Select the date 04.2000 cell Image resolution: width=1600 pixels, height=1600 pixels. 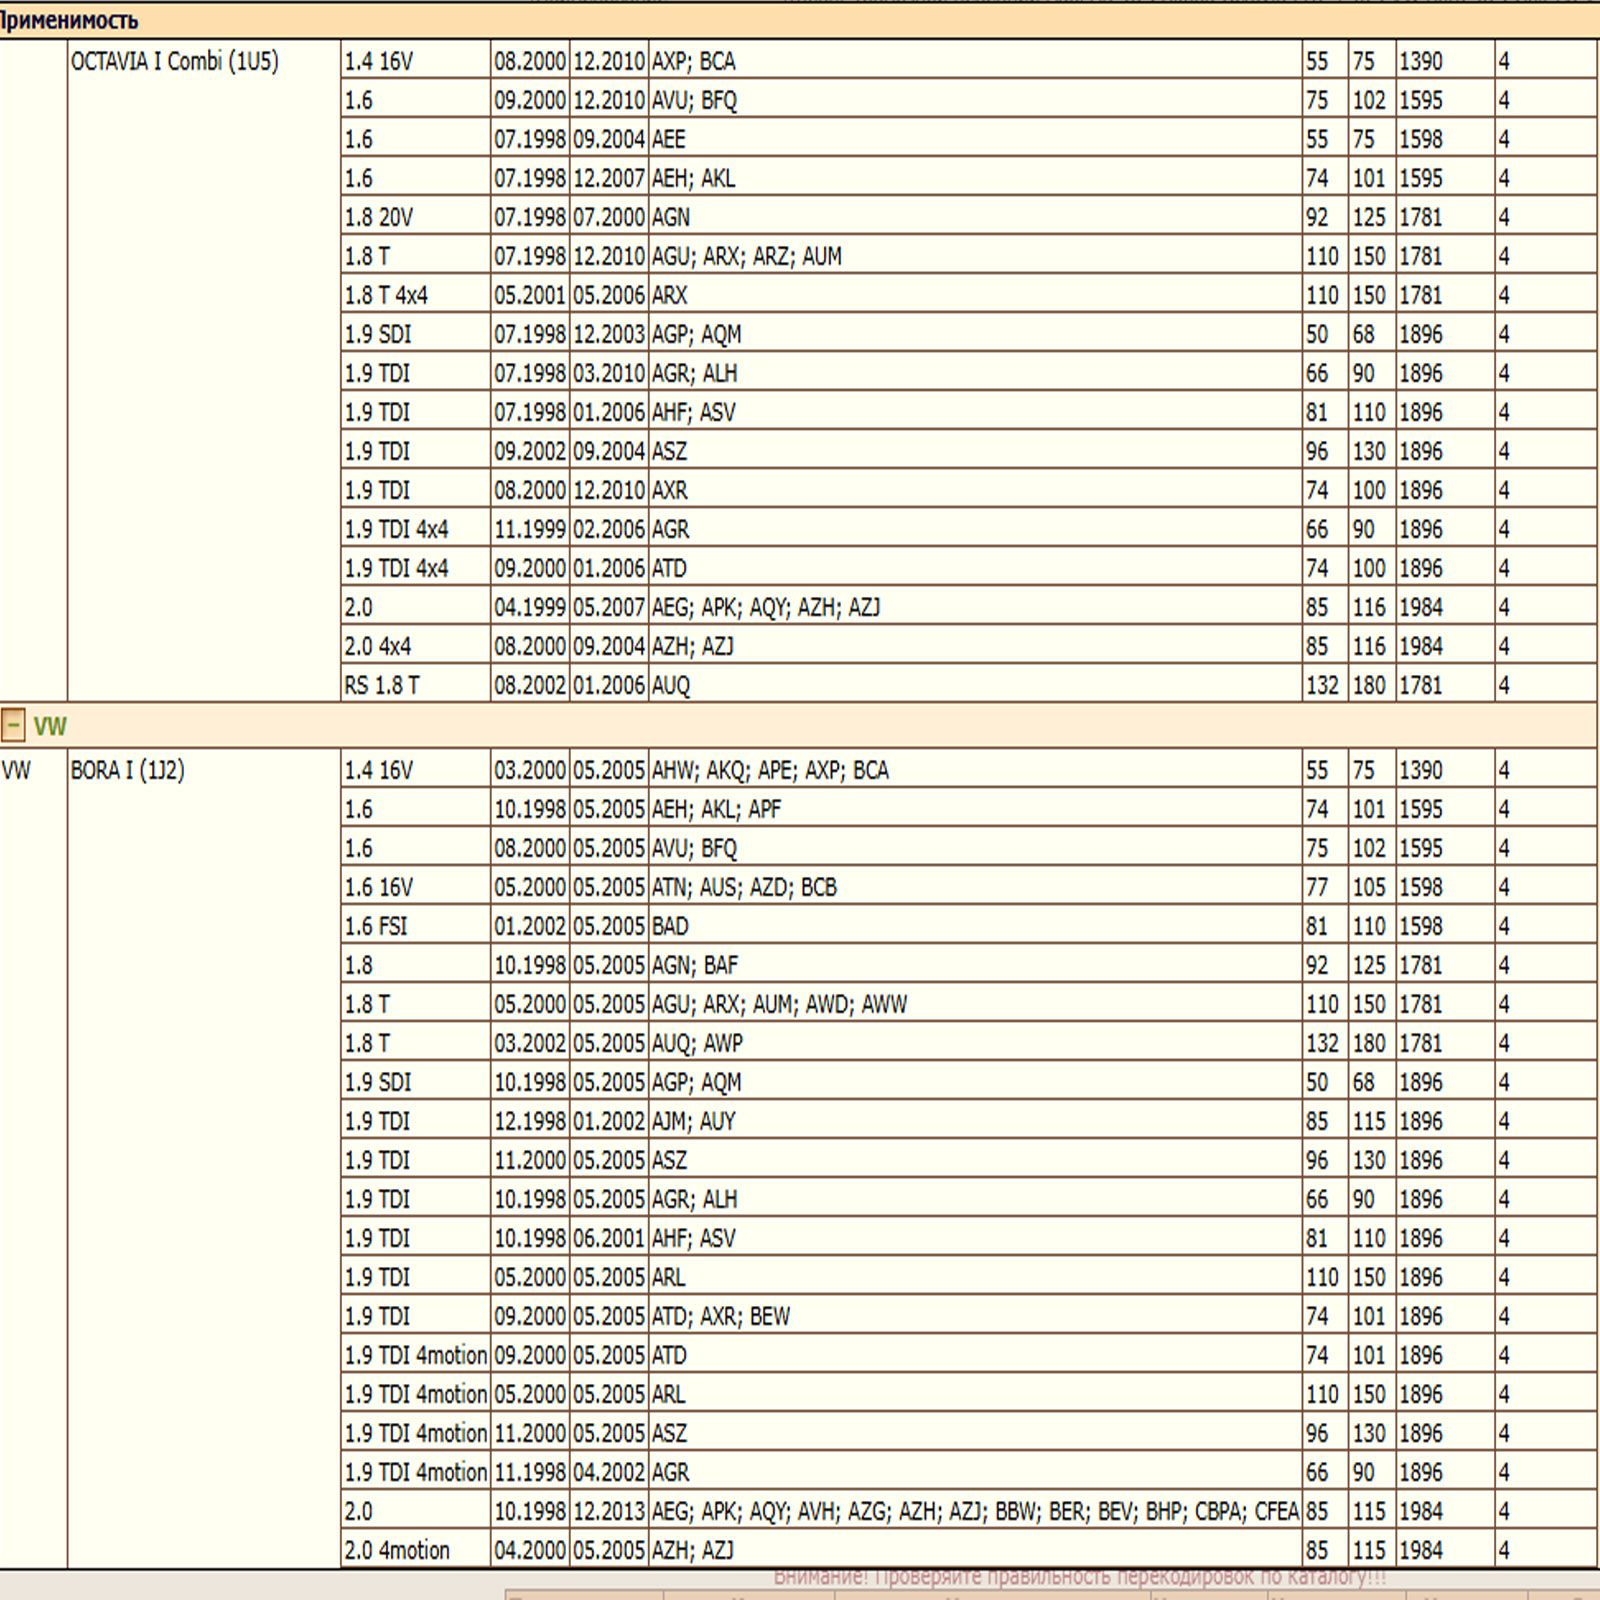[530, 1551]
